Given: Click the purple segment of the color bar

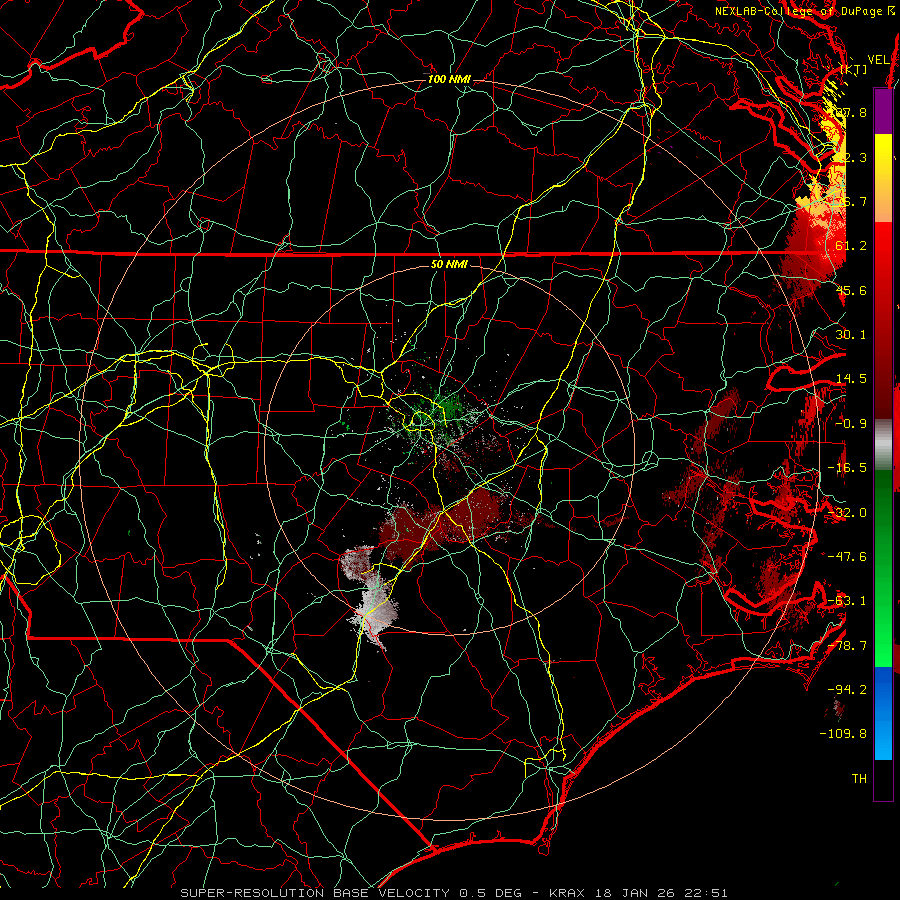Looking at the screenshot, I should (883, 111).
